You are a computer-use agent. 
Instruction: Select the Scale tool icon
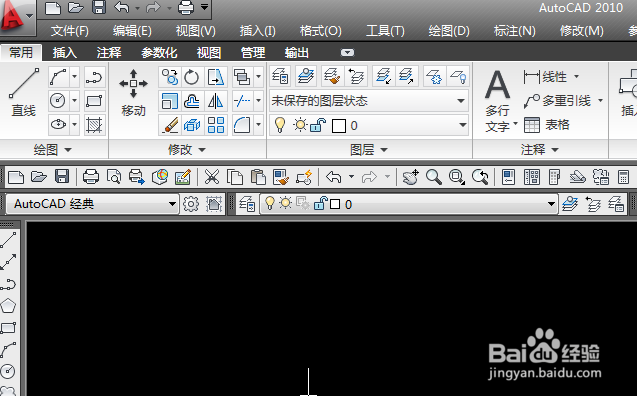(x=169, y=101)
